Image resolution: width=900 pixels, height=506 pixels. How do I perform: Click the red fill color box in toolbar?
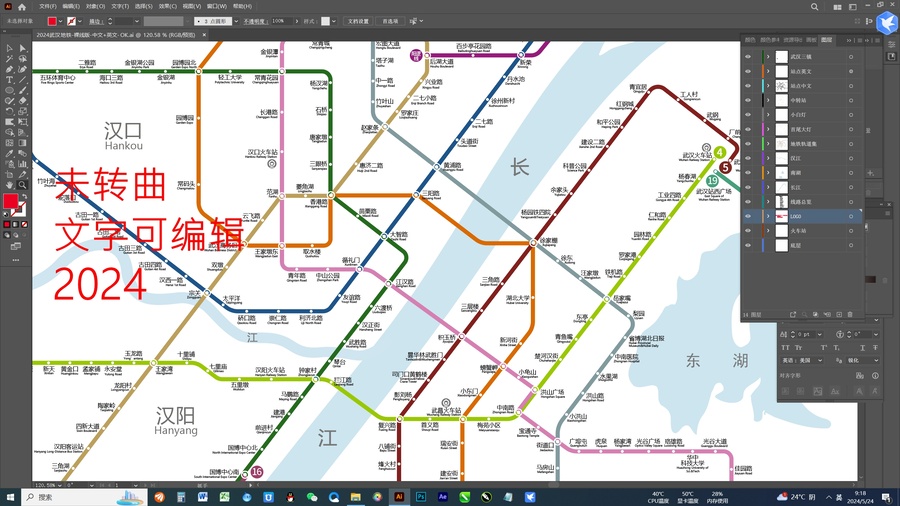click(11, 201)
